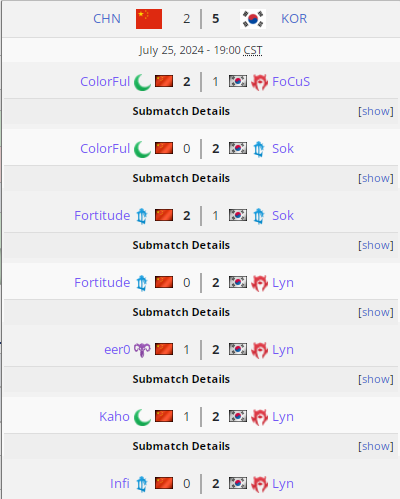Click Night Elf crescent icon next to Kaho
400x499 pixels.
pyautogui.click(x=142, y=417)
